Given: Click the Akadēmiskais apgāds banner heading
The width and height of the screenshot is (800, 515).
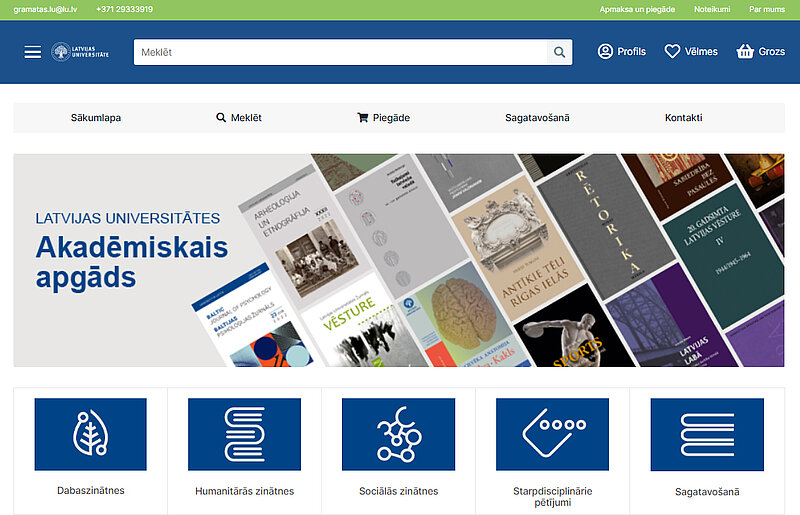Looking at the screenshot, I should (x=132, y=262).
